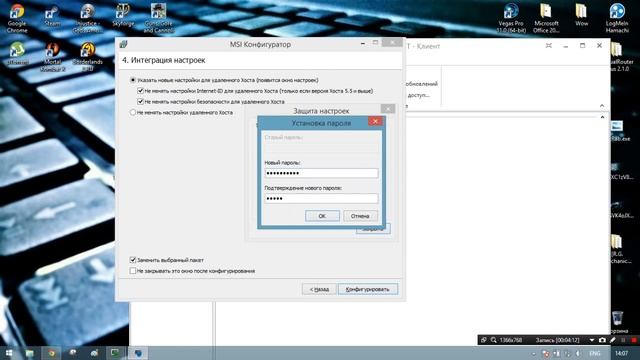Open Borderlands desktop shortcut
640x360 pixels.
point(87,57)
